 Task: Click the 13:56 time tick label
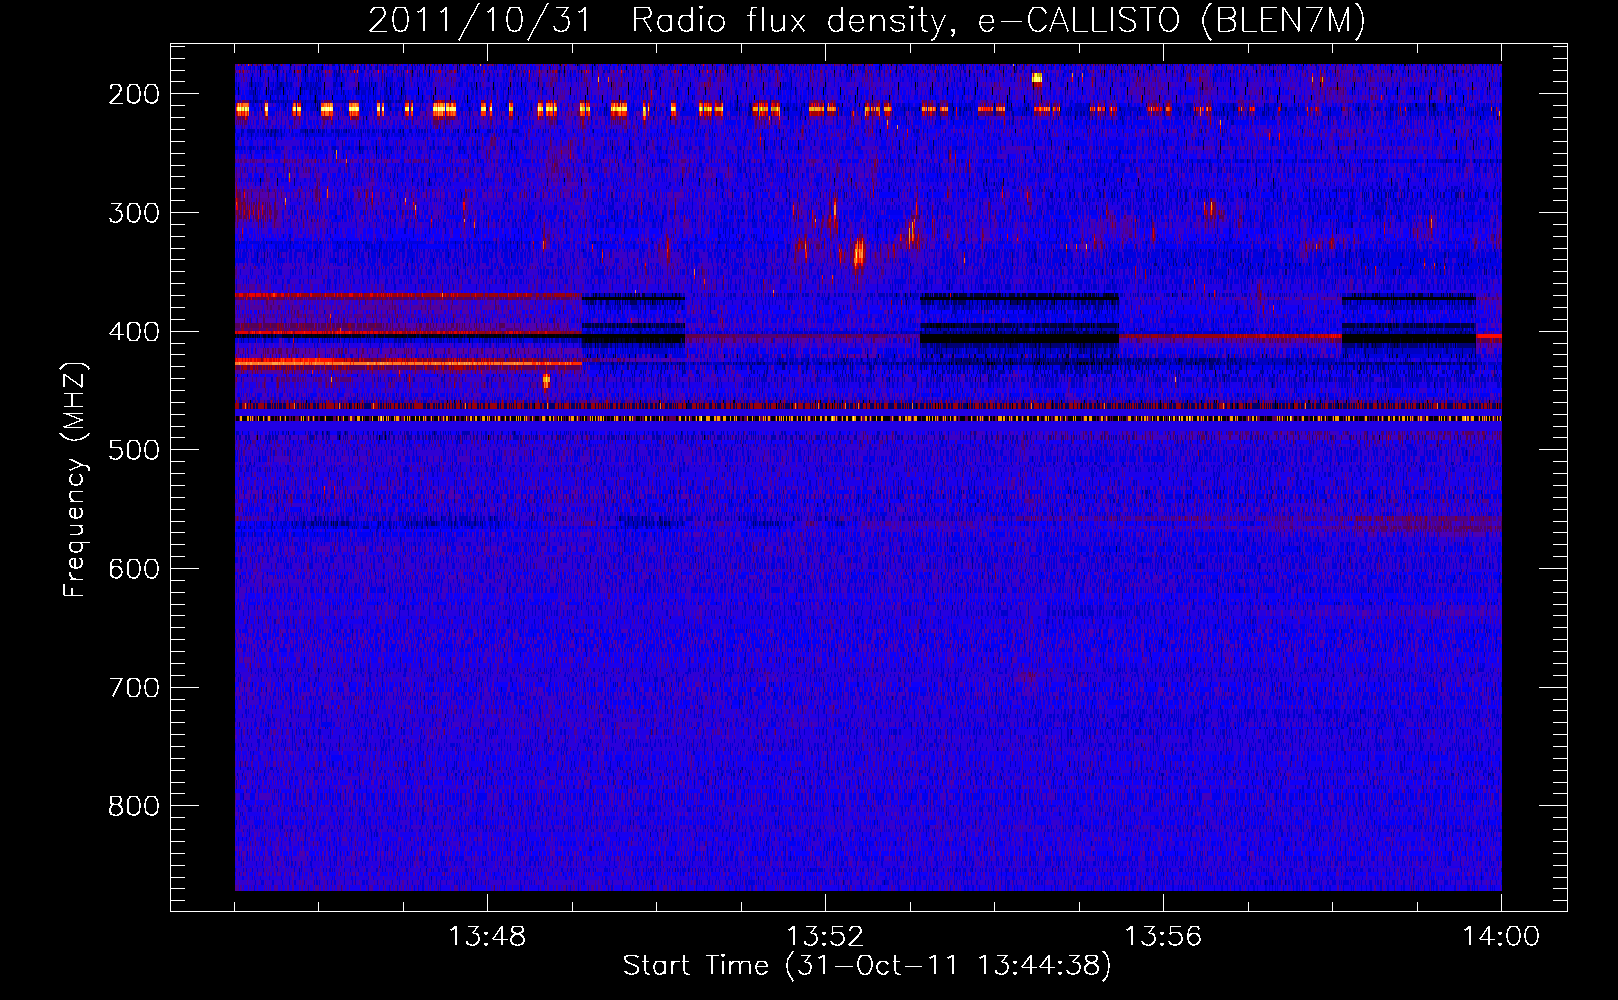(x=1163, y=937)
